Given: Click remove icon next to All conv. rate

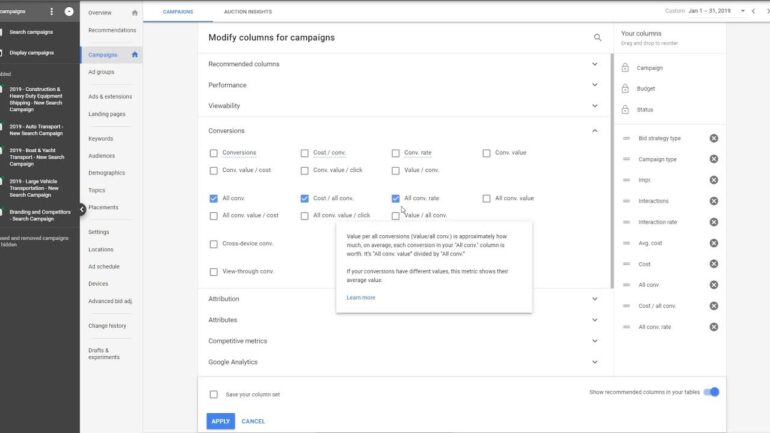Looking at the screenshot, I should [713, 327].
